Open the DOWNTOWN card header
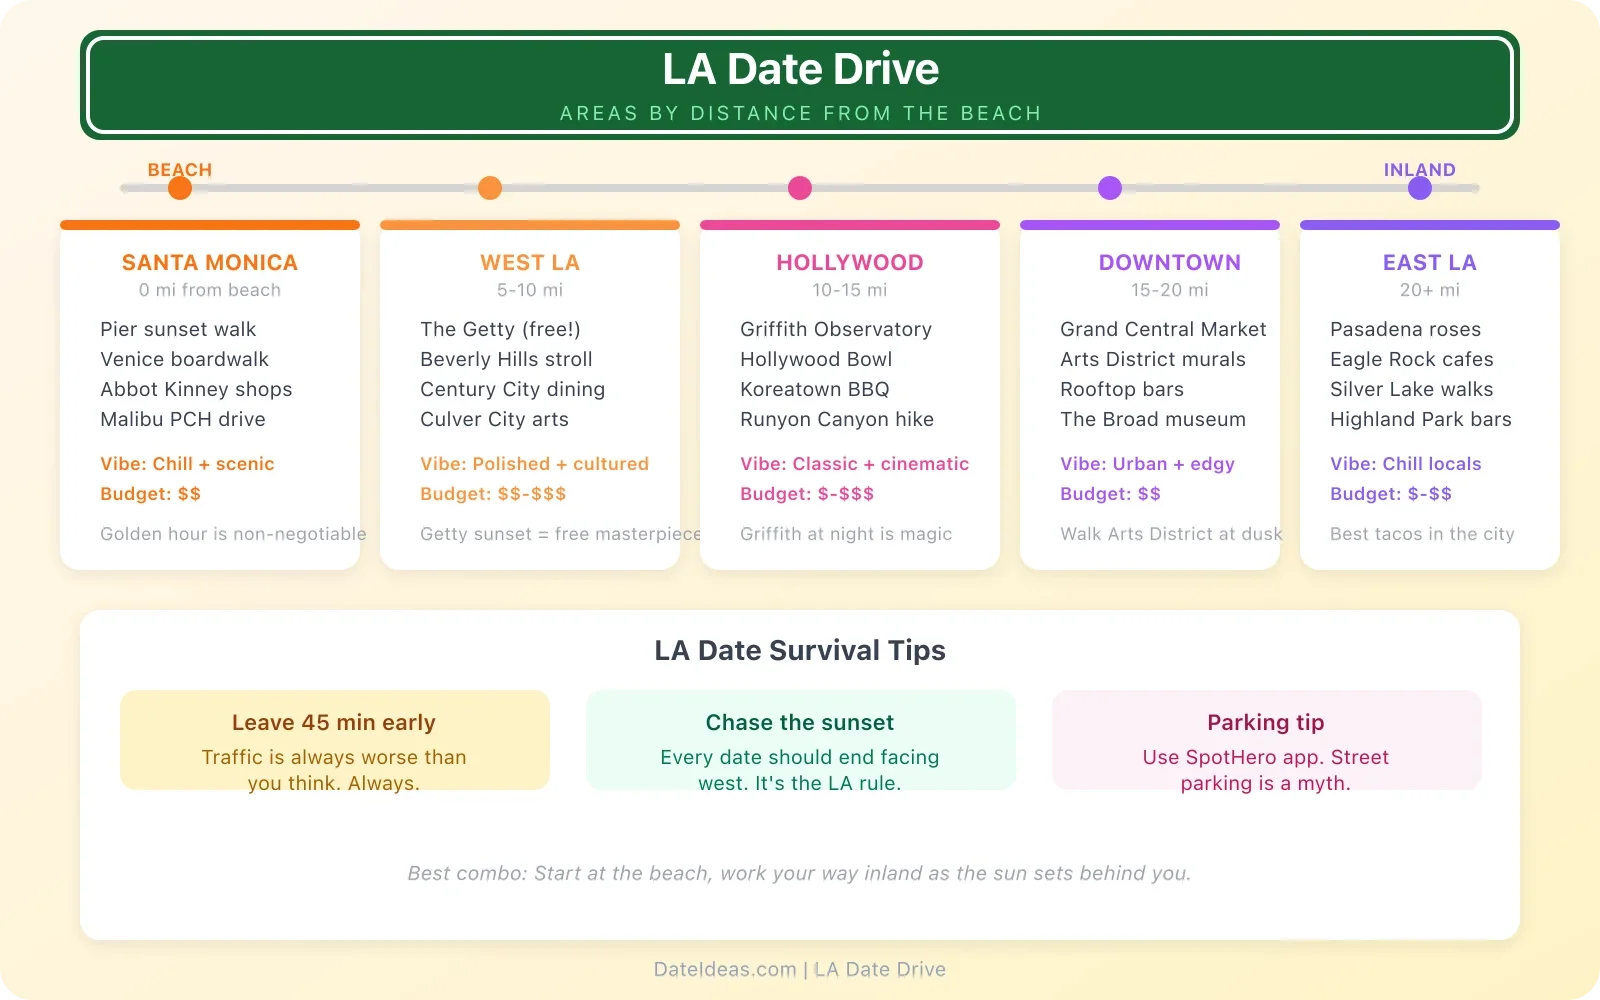Screen dimensions: 1600x1000 click(x=1169, y=262)
